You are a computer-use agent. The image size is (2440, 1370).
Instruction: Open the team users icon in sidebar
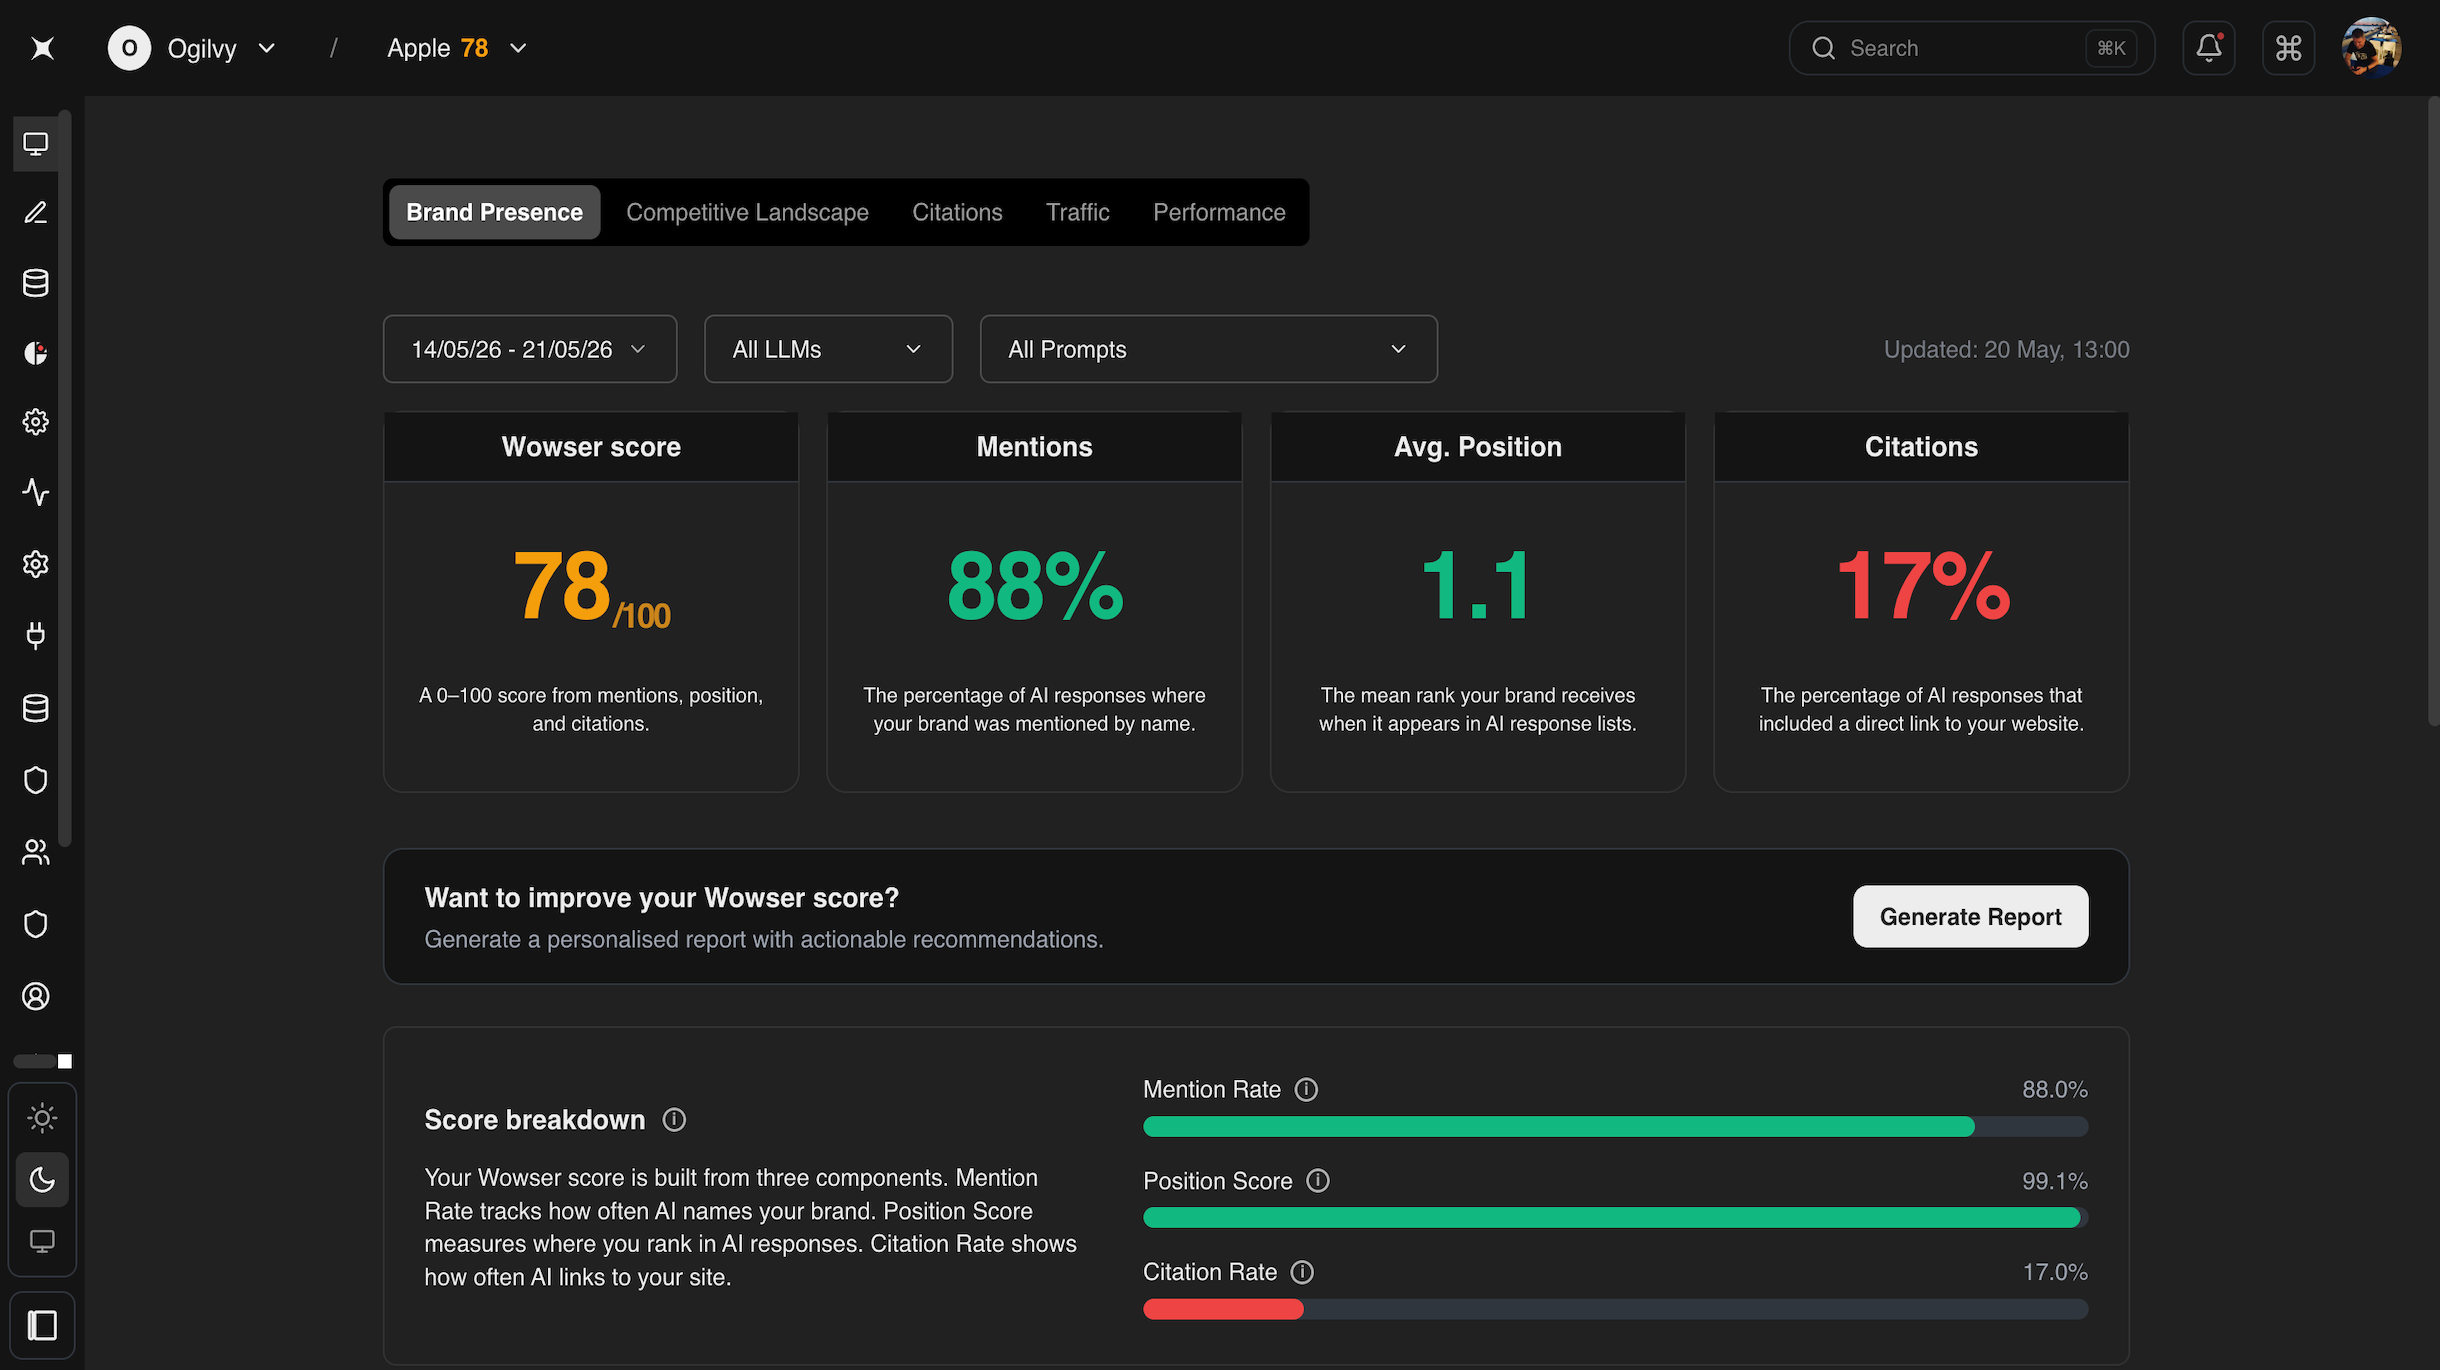[x=36, y=852]
